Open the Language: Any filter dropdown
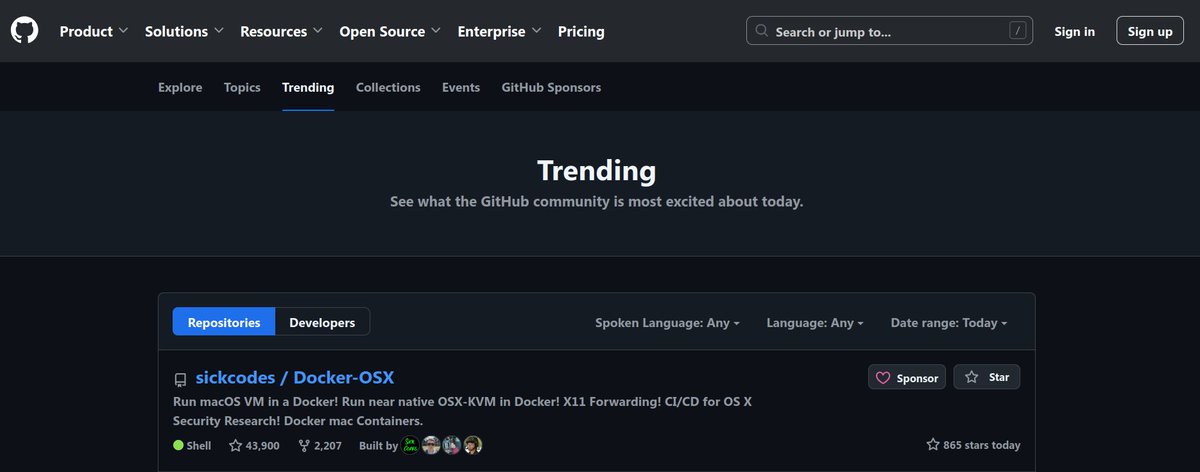This screenshot has height=472, width=1200. pos(815,323)
